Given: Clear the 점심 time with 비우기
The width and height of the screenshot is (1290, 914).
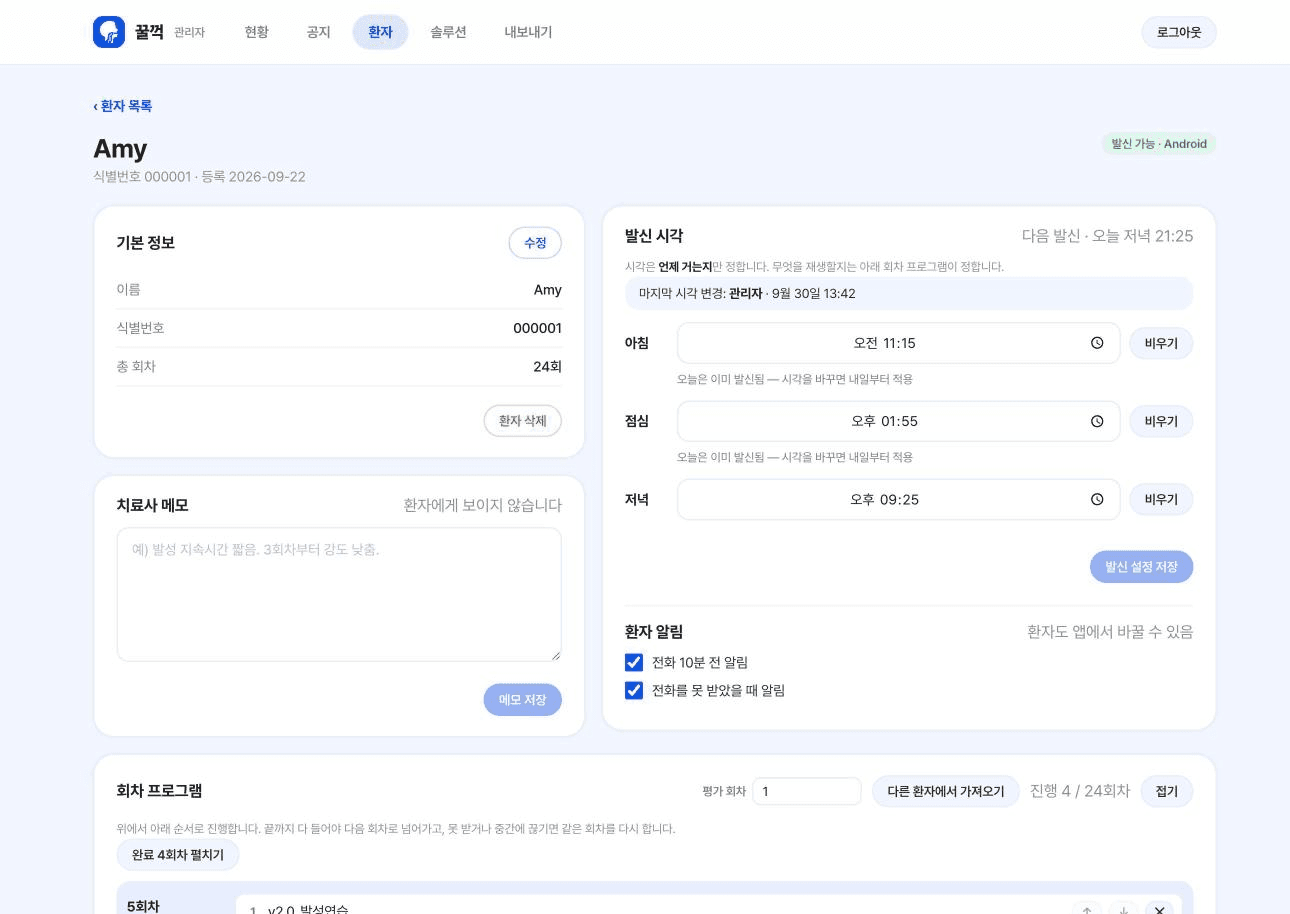Looking at the screenshot, I should [x=1161, y=421].
